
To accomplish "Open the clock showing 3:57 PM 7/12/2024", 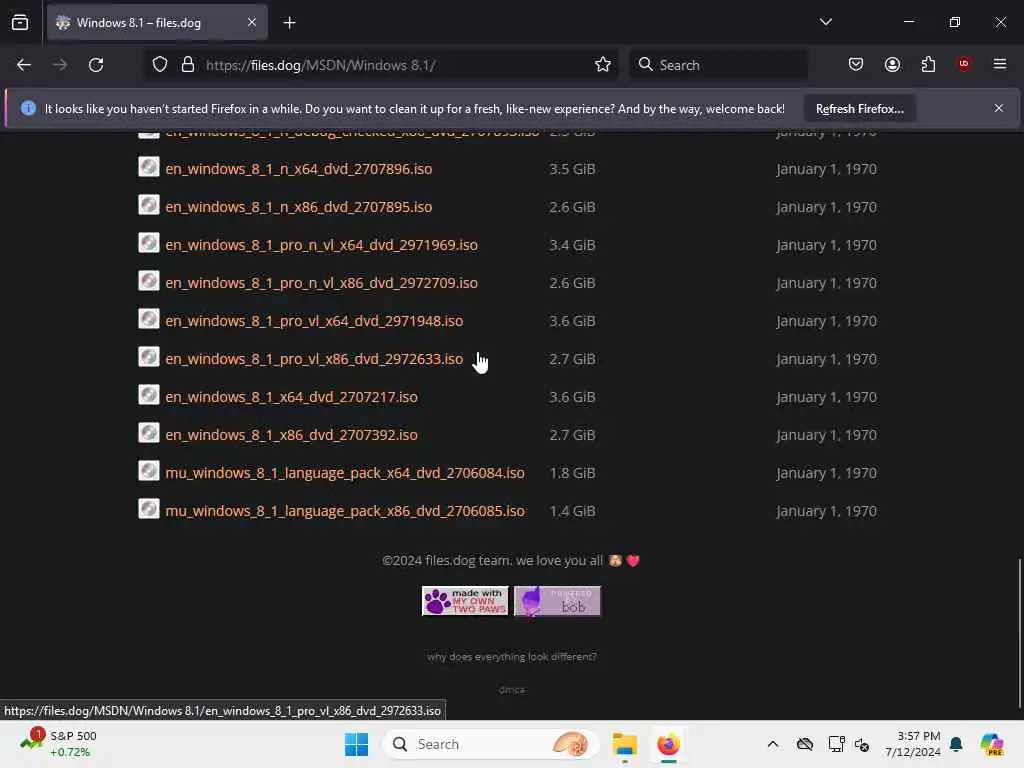I will 912,744.
